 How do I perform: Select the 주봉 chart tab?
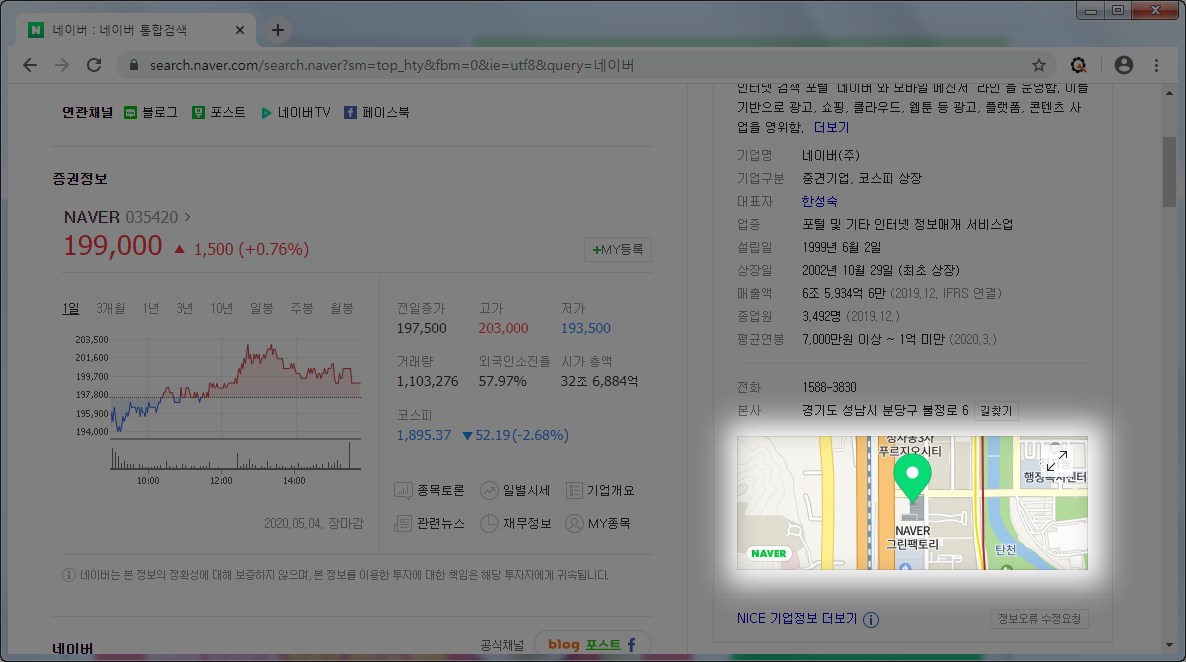[302, 308]
